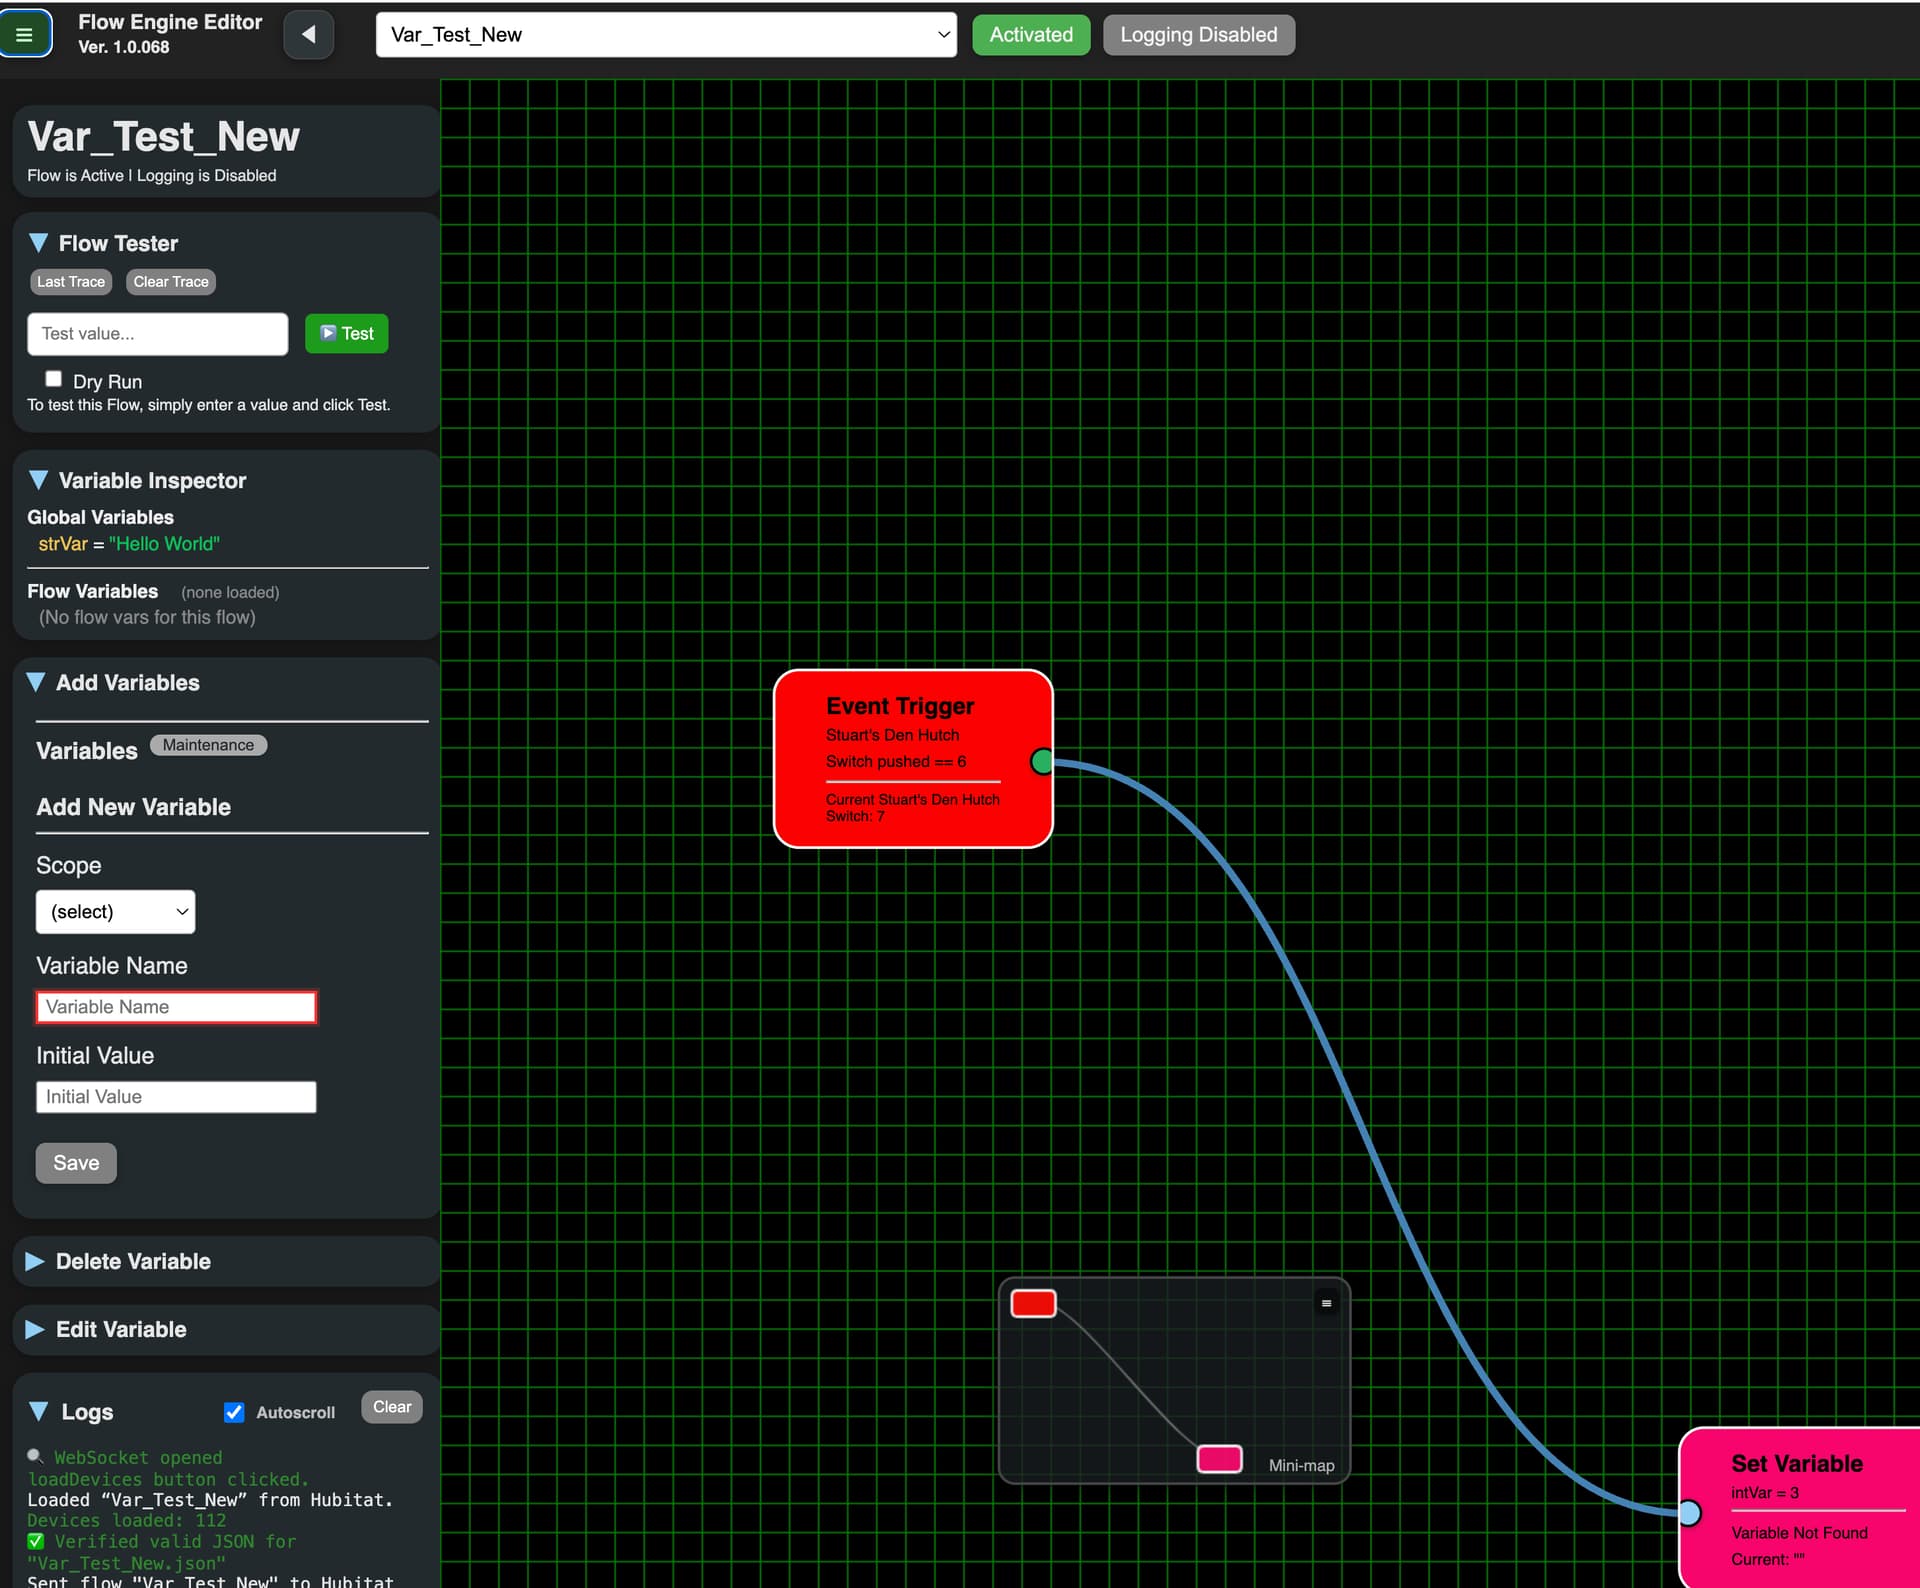
Task: Expand the Edit Variable section
Action: tap(121, 1330)
